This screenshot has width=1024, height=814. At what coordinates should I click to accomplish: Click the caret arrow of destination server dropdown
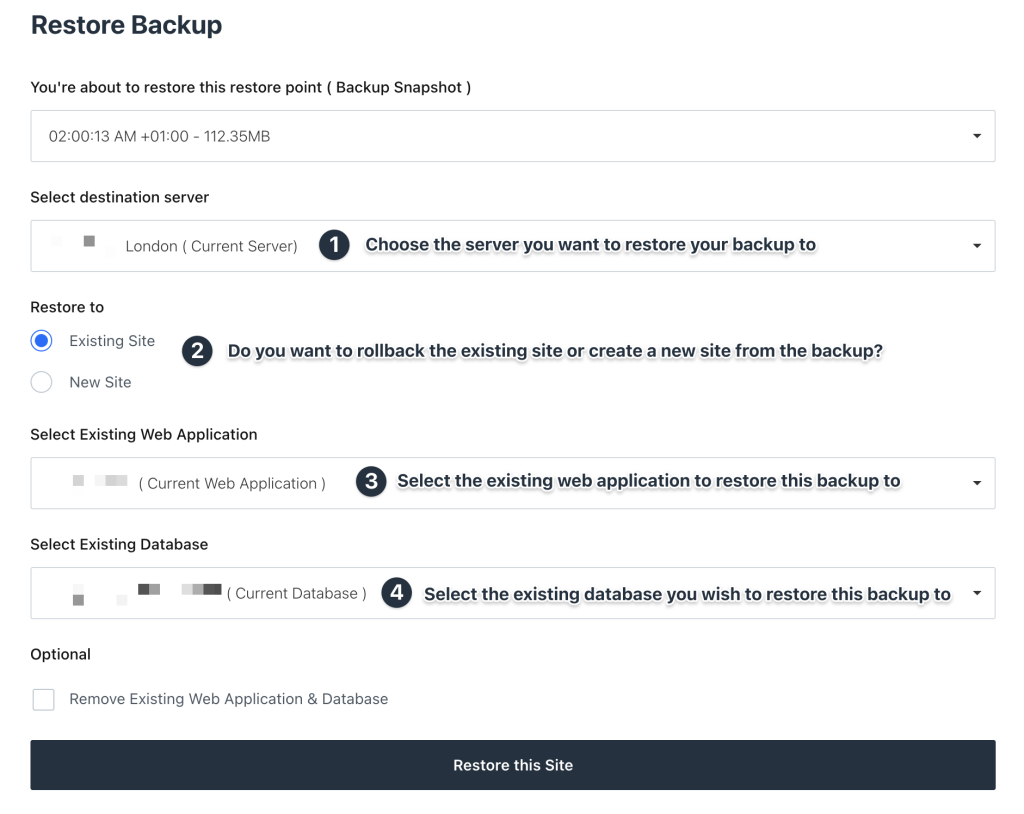[x=977, y=246]
